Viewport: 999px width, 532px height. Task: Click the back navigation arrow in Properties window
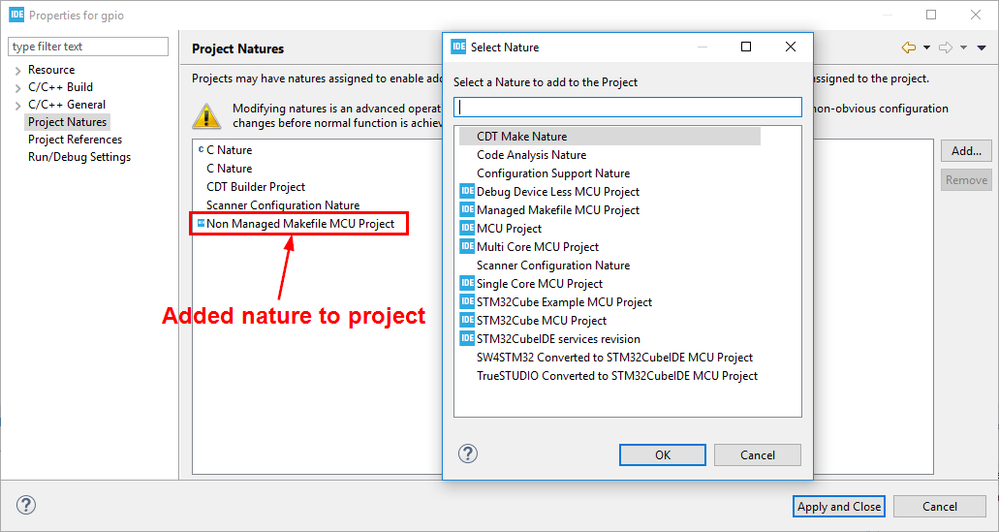point(909,48)
